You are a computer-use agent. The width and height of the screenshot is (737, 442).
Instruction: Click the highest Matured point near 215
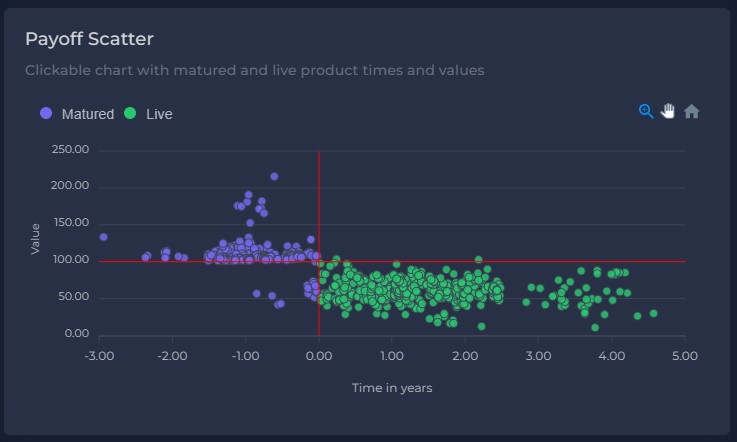click(274, 176)
